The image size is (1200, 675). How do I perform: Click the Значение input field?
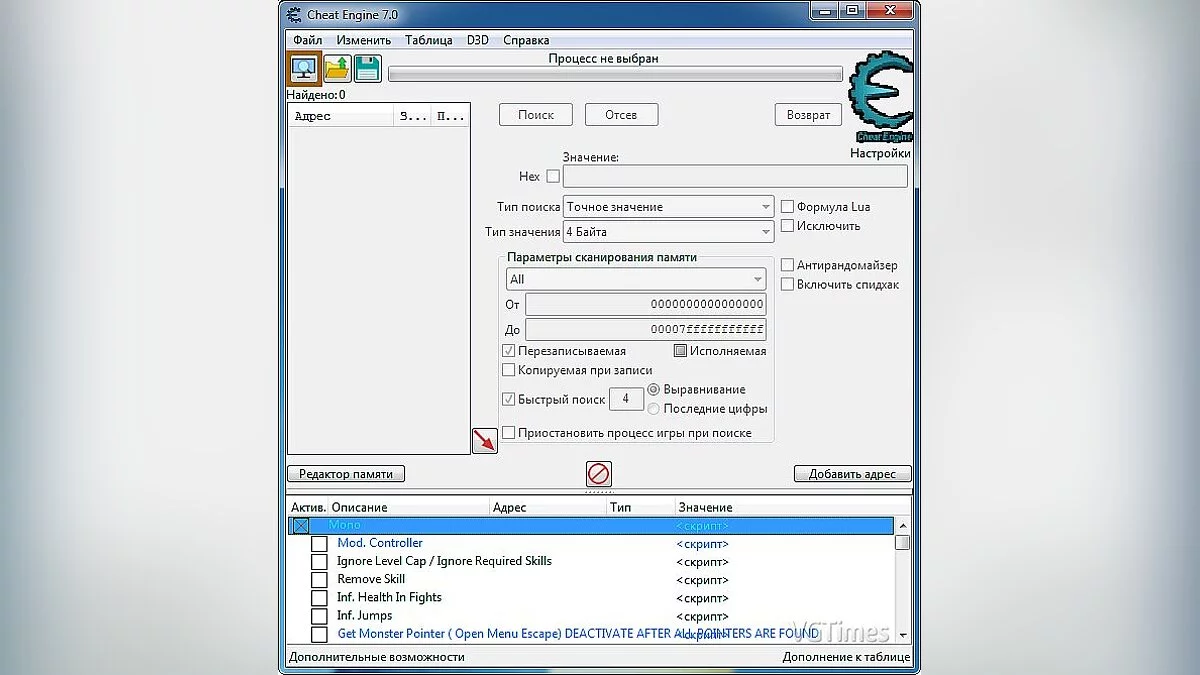click(x=735, y=177)
